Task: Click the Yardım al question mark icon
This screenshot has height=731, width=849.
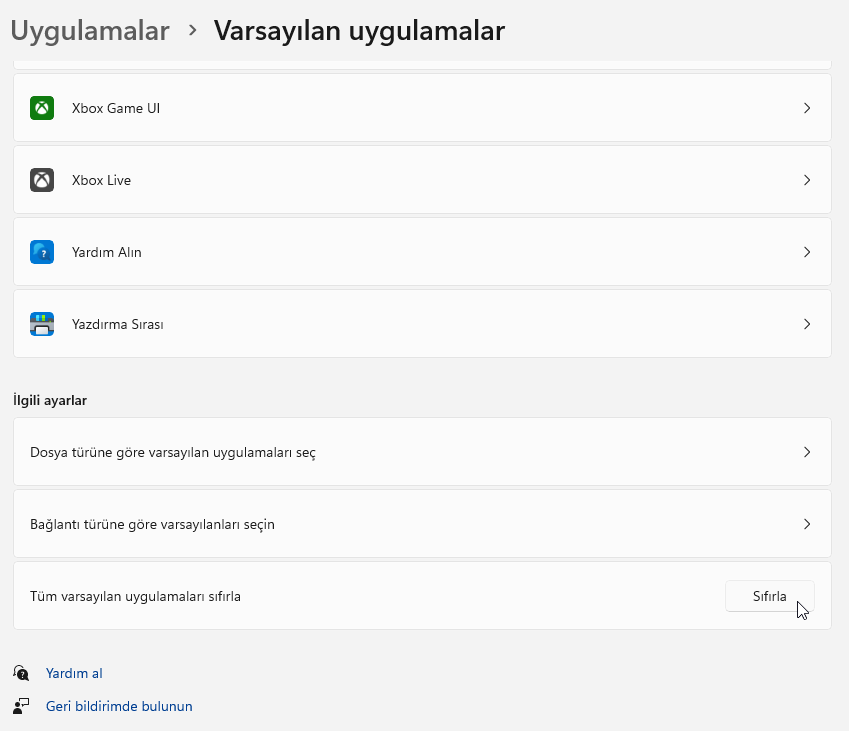Action: coord(22,672)
